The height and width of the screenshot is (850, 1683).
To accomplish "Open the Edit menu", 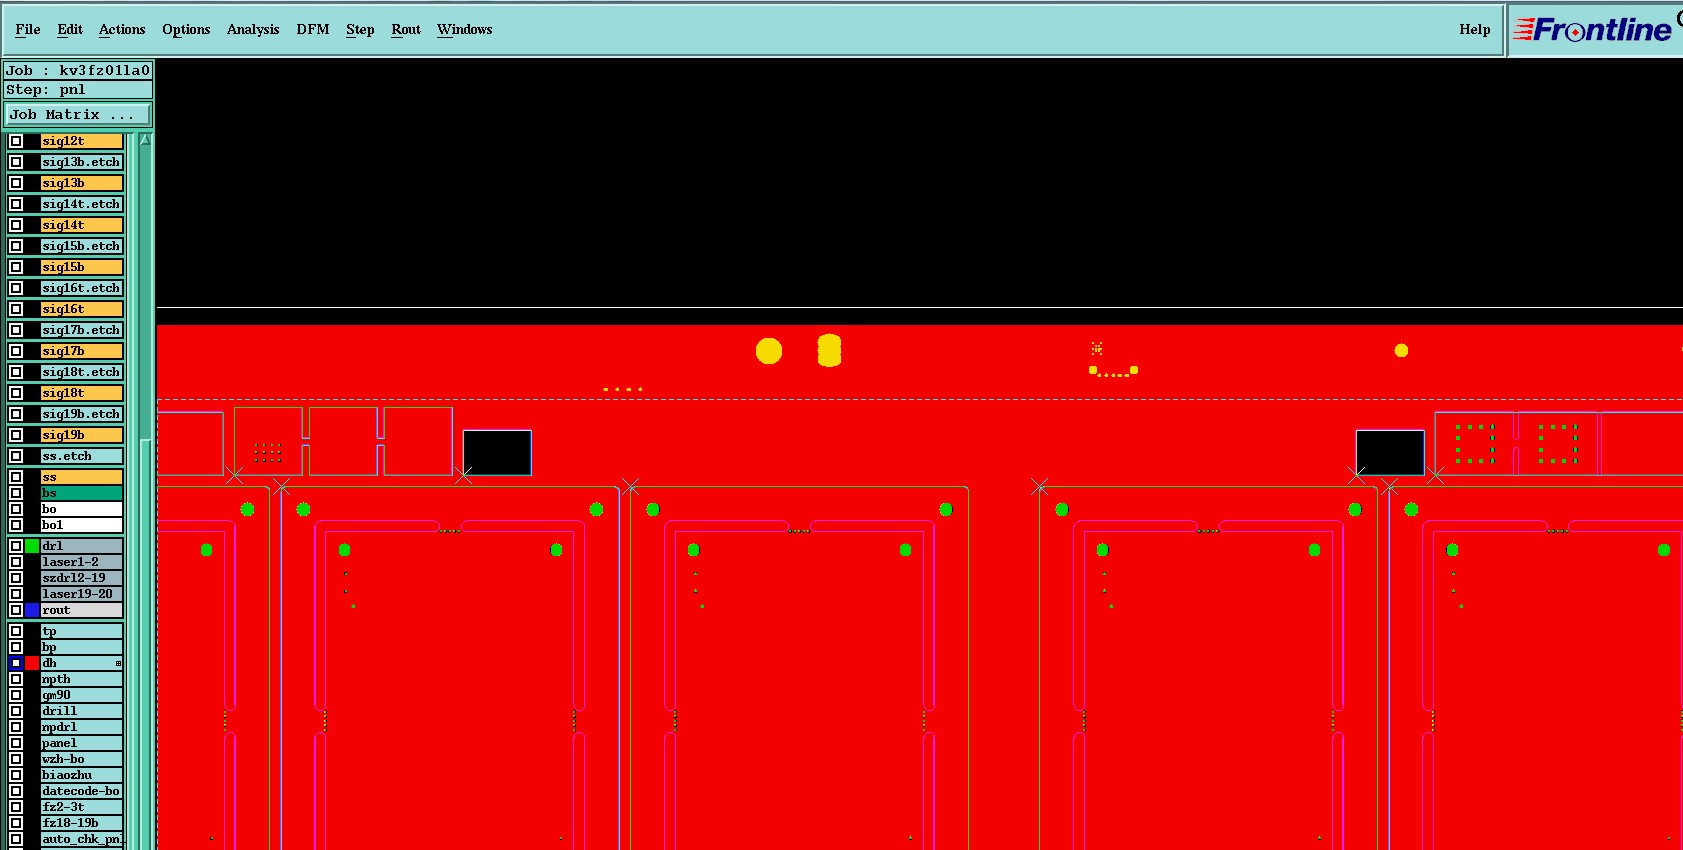I will (70, 29).
